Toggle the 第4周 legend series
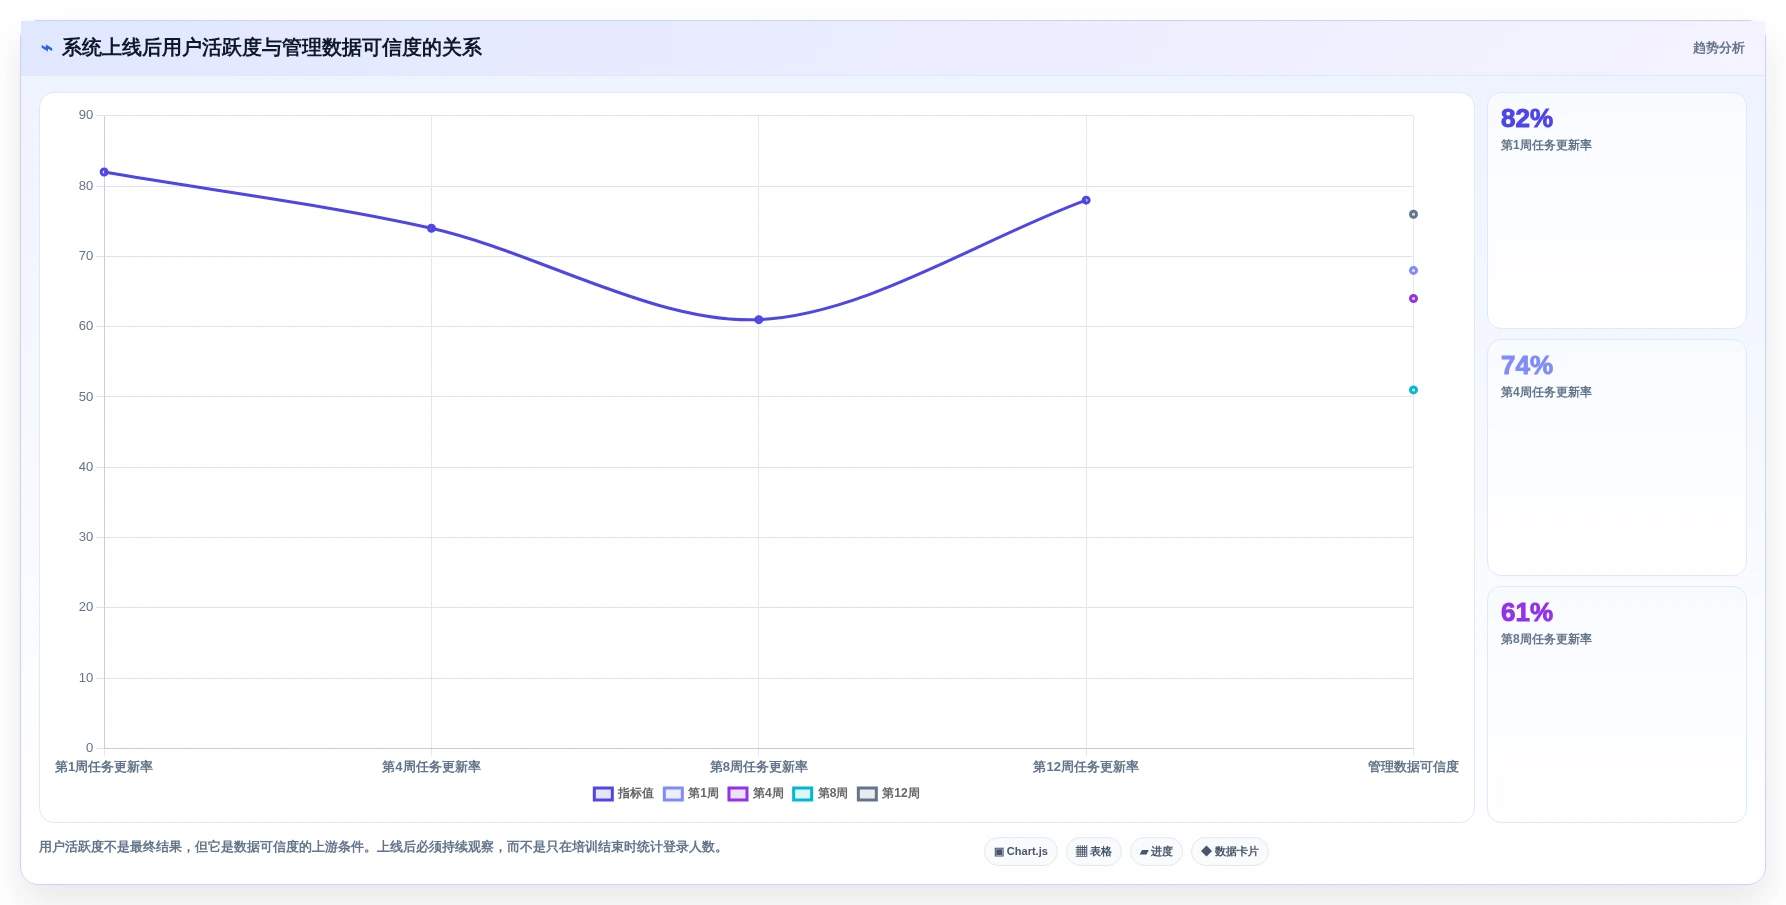The image size is (1786, 905). click(x=756, y=794)
